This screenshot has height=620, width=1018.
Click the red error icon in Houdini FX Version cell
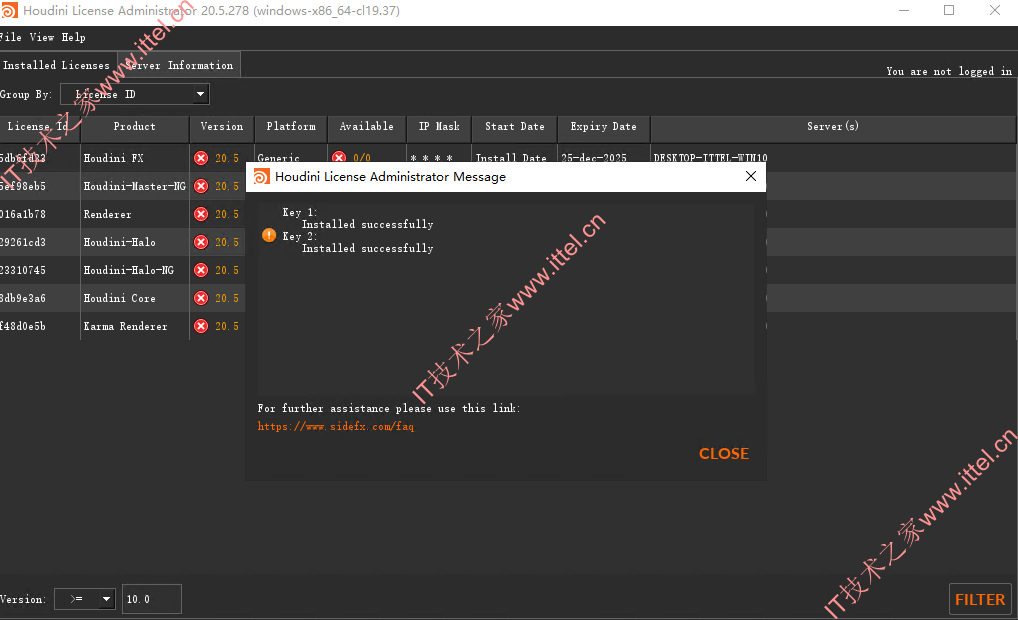(x=201, y=158)
